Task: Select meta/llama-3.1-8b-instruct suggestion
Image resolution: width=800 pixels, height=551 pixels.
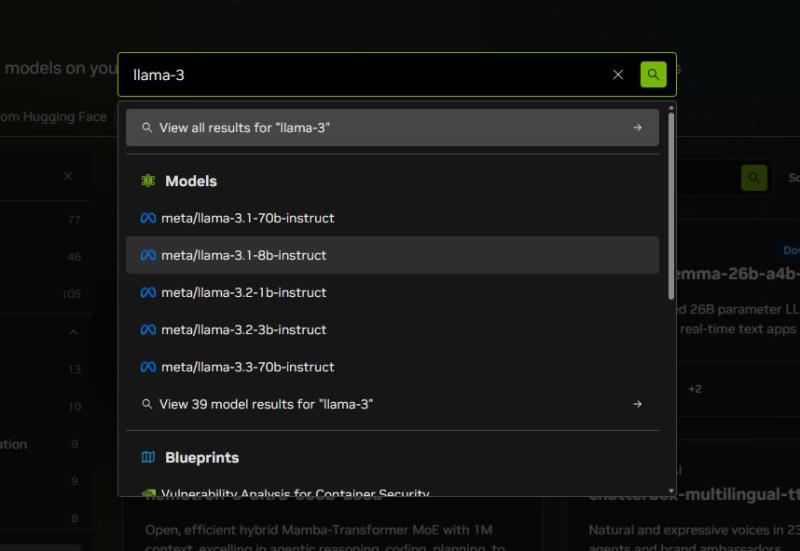Action: [x=392, y=255]
